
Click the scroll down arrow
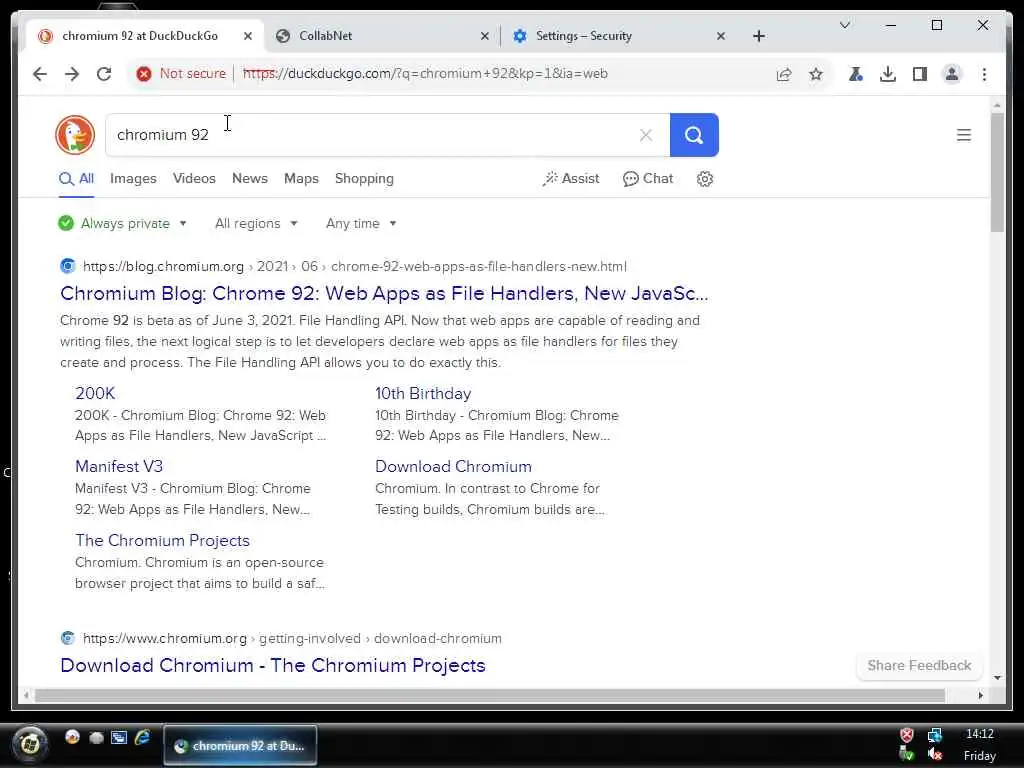pyautogui.click(x=997, y=678)
